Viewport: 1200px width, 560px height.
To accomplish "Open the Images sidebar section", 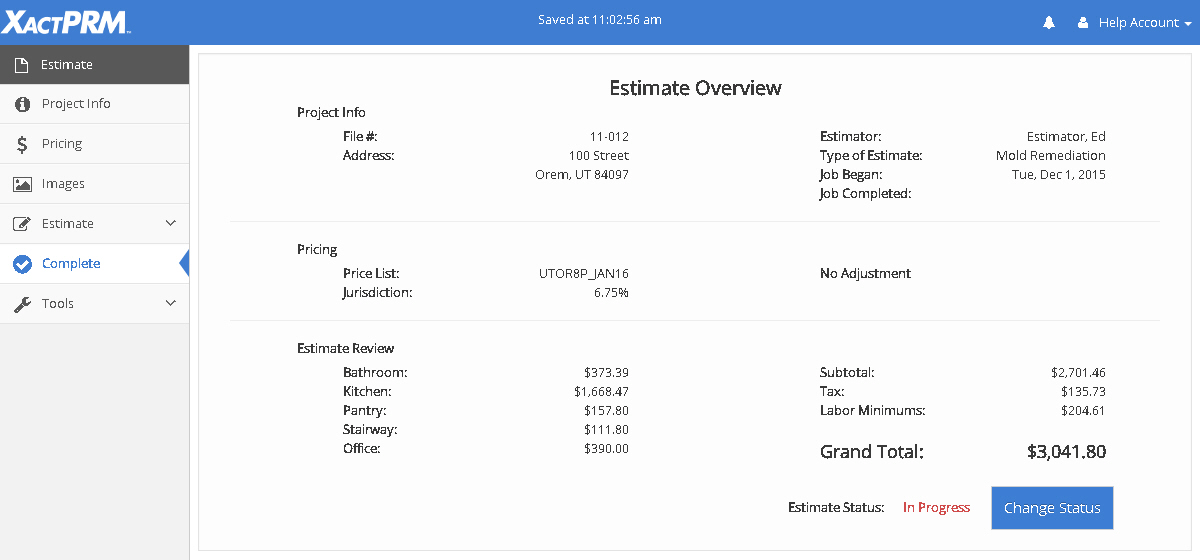I will click(63, 184).
